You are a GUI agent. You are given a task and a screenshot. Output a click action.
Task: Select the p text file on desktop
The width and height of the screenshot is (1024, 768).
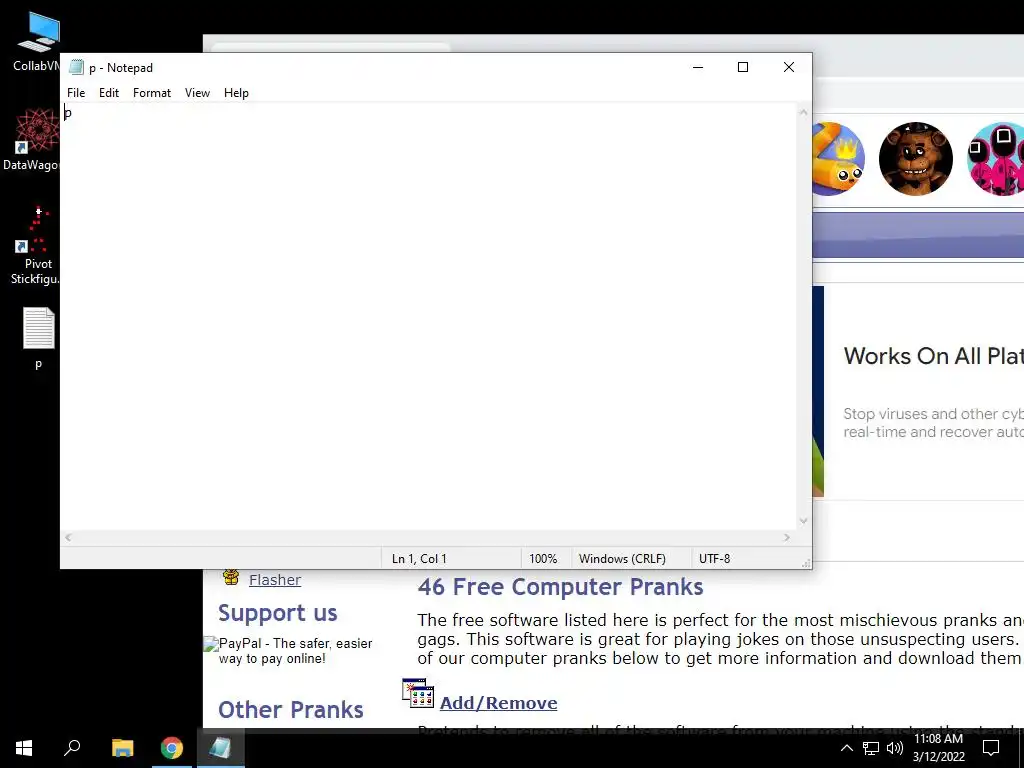click(38, 338)
